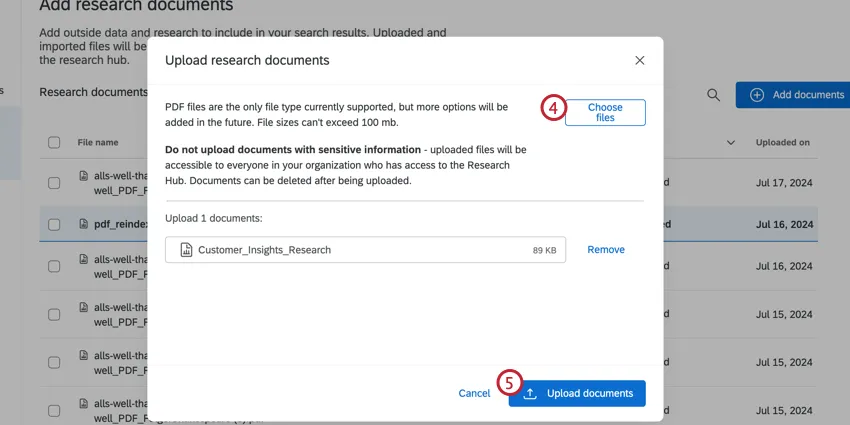Click the upload arrow icon on Upload documents
The width and height of the screenshot is (850, 425).
point(530,393)
